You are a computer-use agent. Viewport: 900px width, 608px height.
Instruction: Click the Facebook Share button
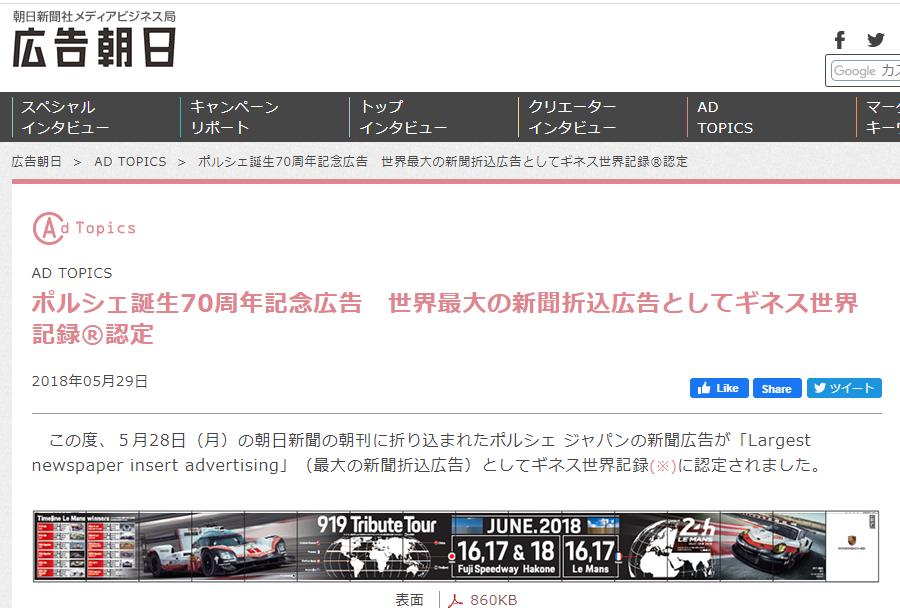(x=777, y=388)
